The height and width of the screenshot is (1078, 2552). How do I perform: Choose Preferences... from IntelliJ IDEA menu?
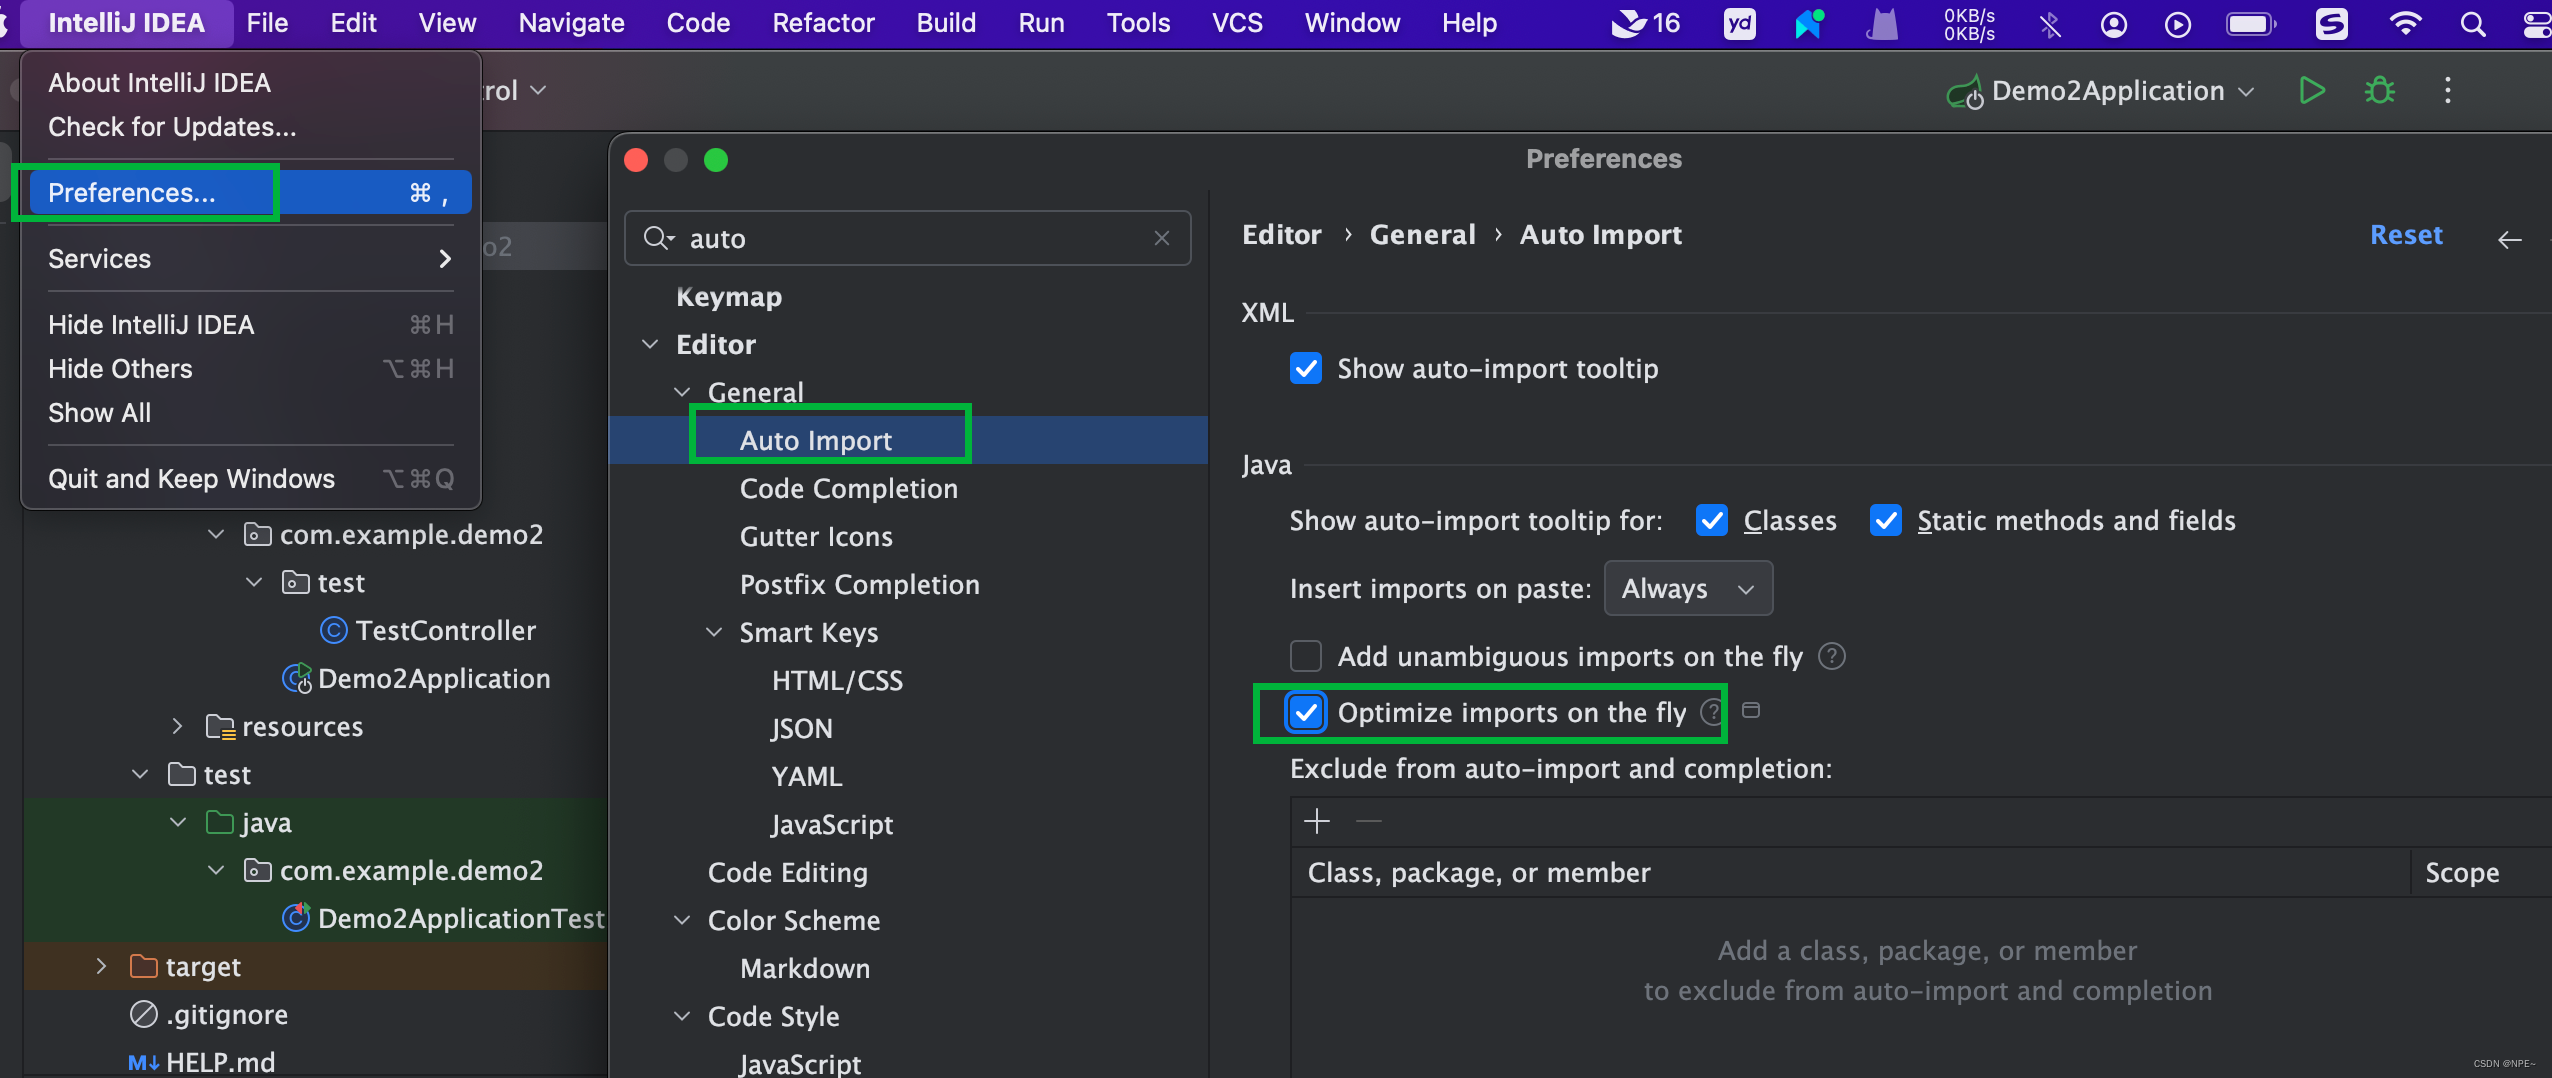[250, 193]
